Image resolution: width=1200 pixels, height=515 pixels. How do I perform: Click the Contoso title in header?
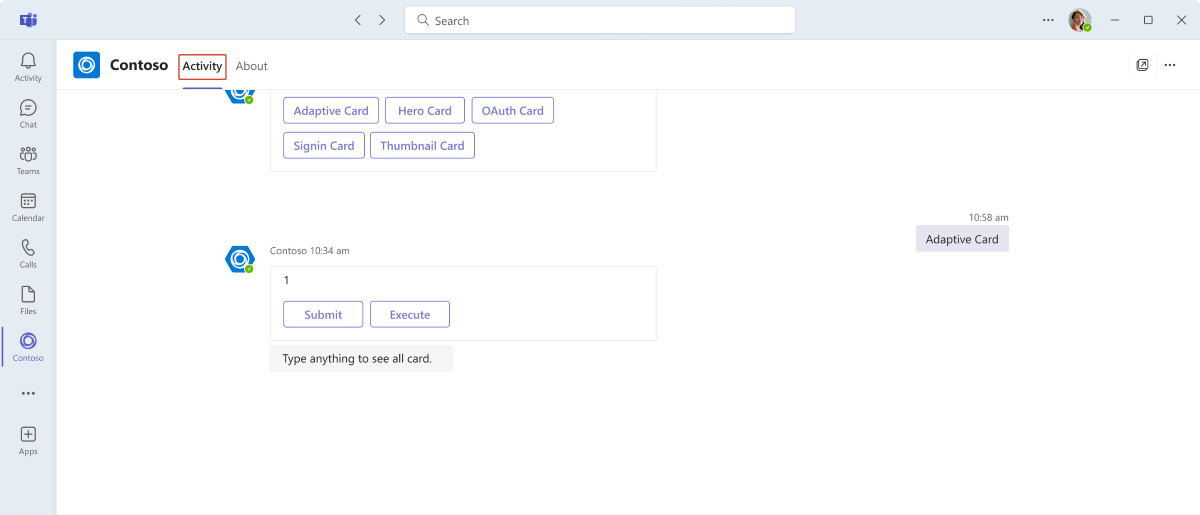point(139,65)
